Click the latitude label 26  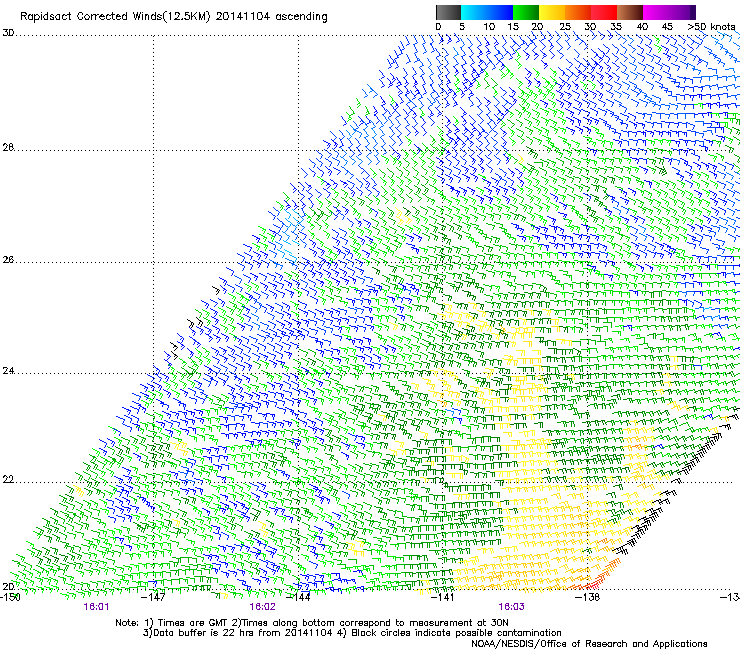coord(8,260)
